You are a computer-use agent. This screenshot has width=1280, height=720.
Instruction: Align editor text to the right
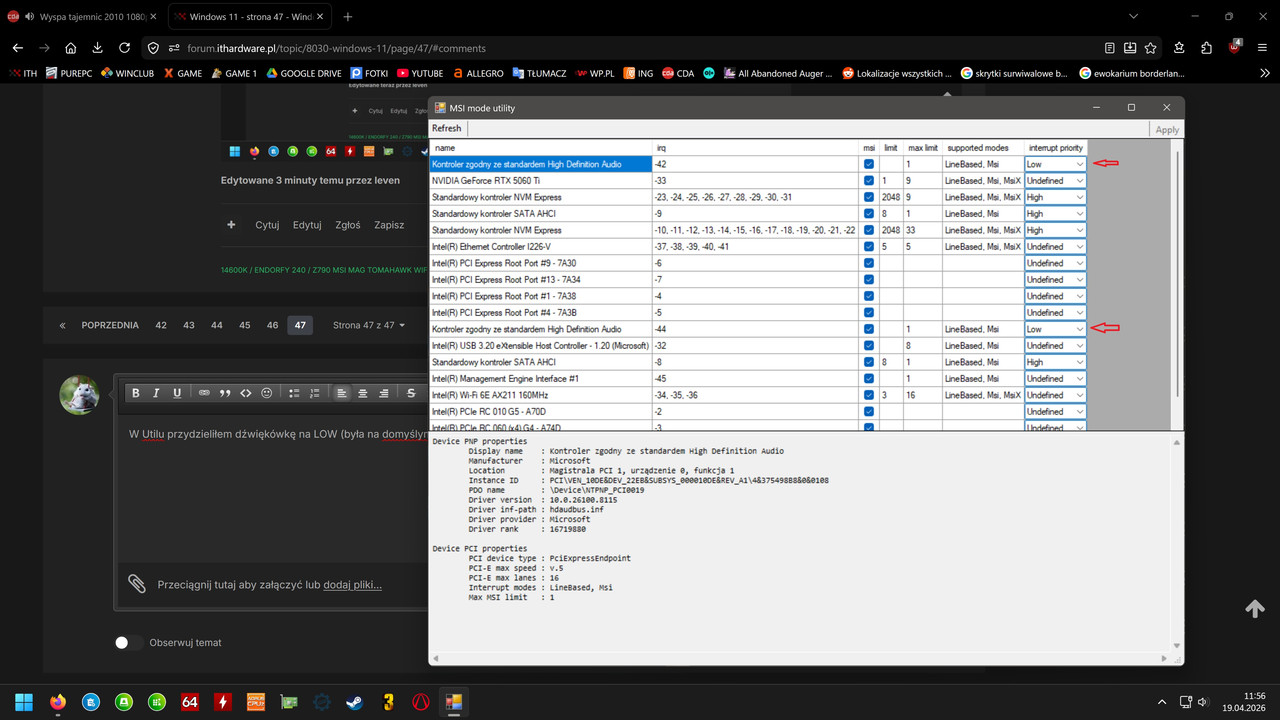click(384, 393)
